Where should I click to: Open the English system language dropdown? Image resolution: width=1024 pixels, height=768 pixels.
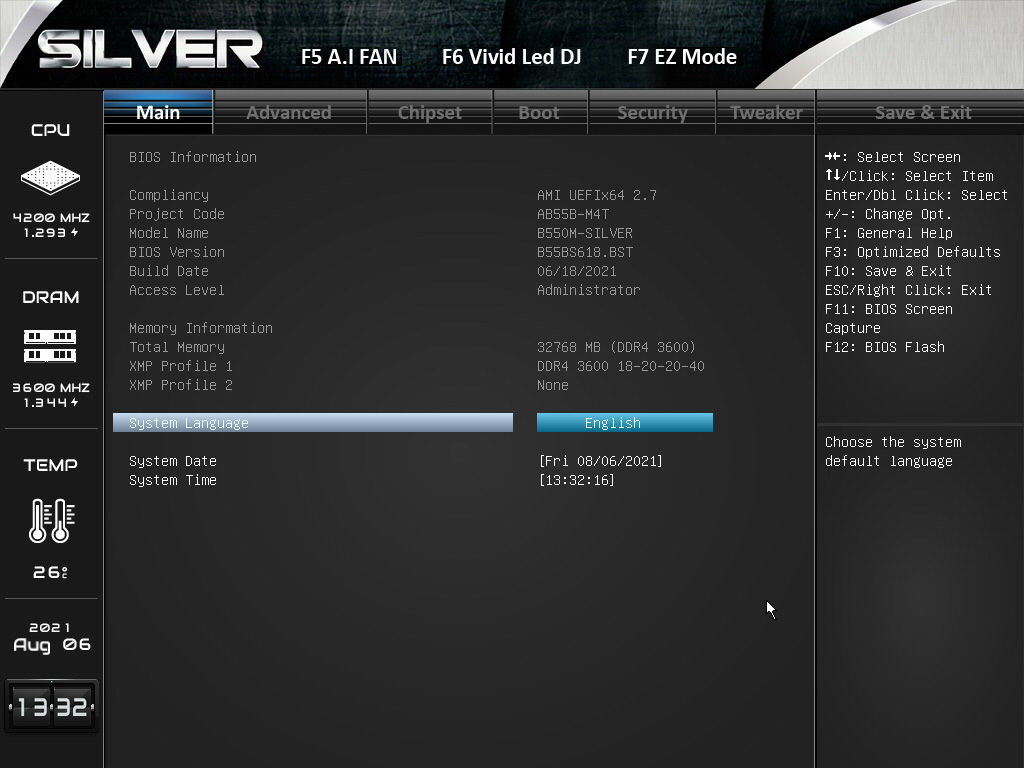click(x=624, y=423)
